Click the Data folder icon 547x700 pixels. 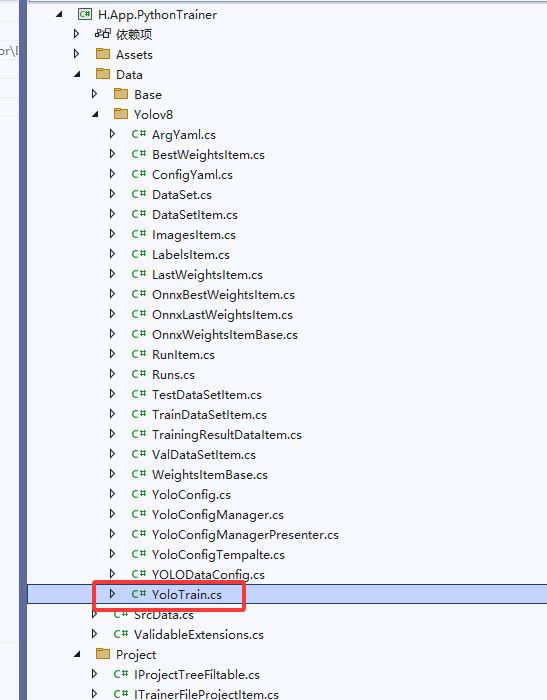(103, 74)
